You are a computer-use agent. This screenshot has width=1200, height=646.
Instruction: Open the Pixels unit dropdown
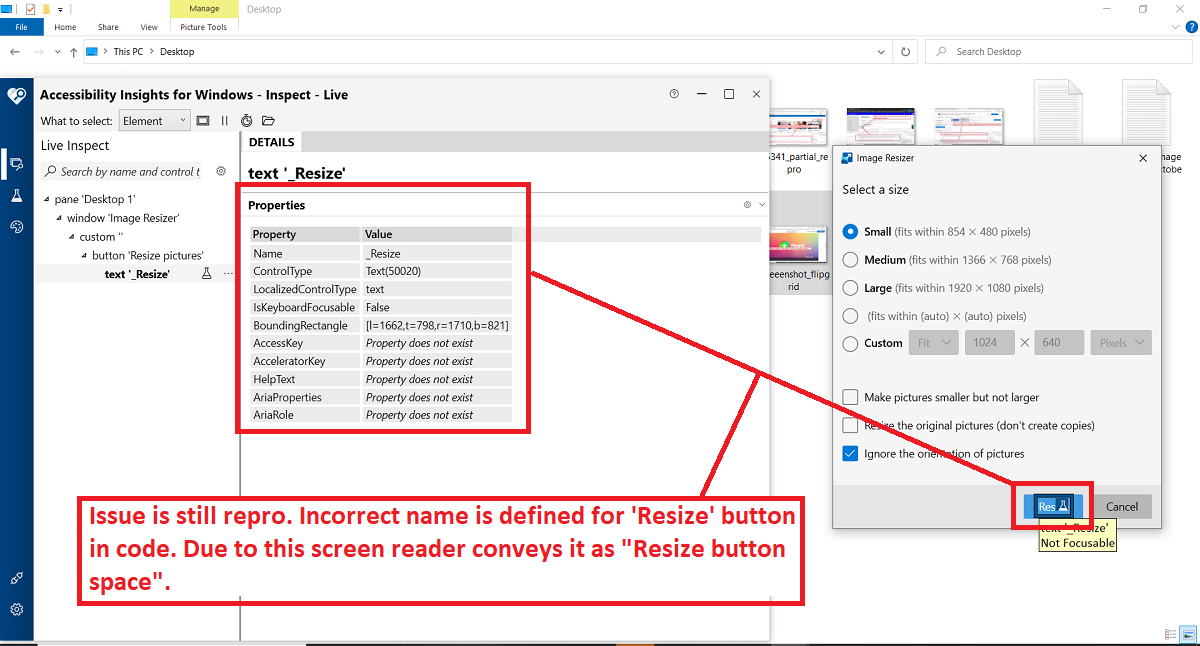1120,342
